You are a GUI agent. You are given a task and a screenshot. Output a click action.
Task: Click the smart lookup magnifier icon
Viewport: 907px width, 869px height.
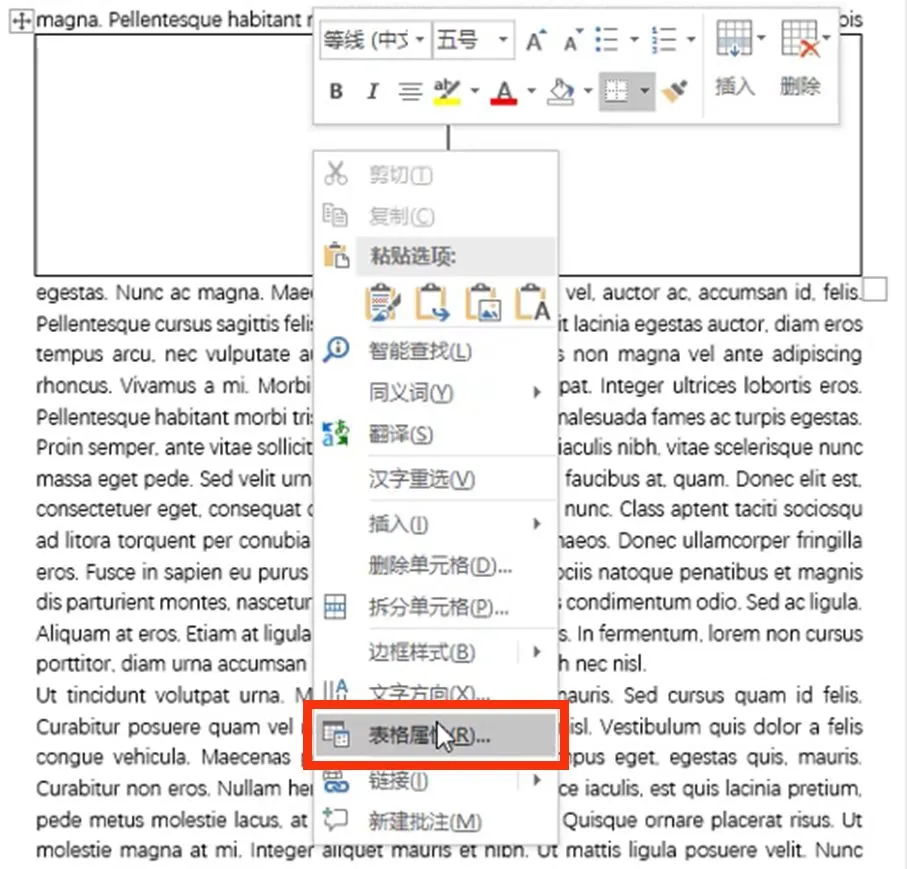click(336, 350)
